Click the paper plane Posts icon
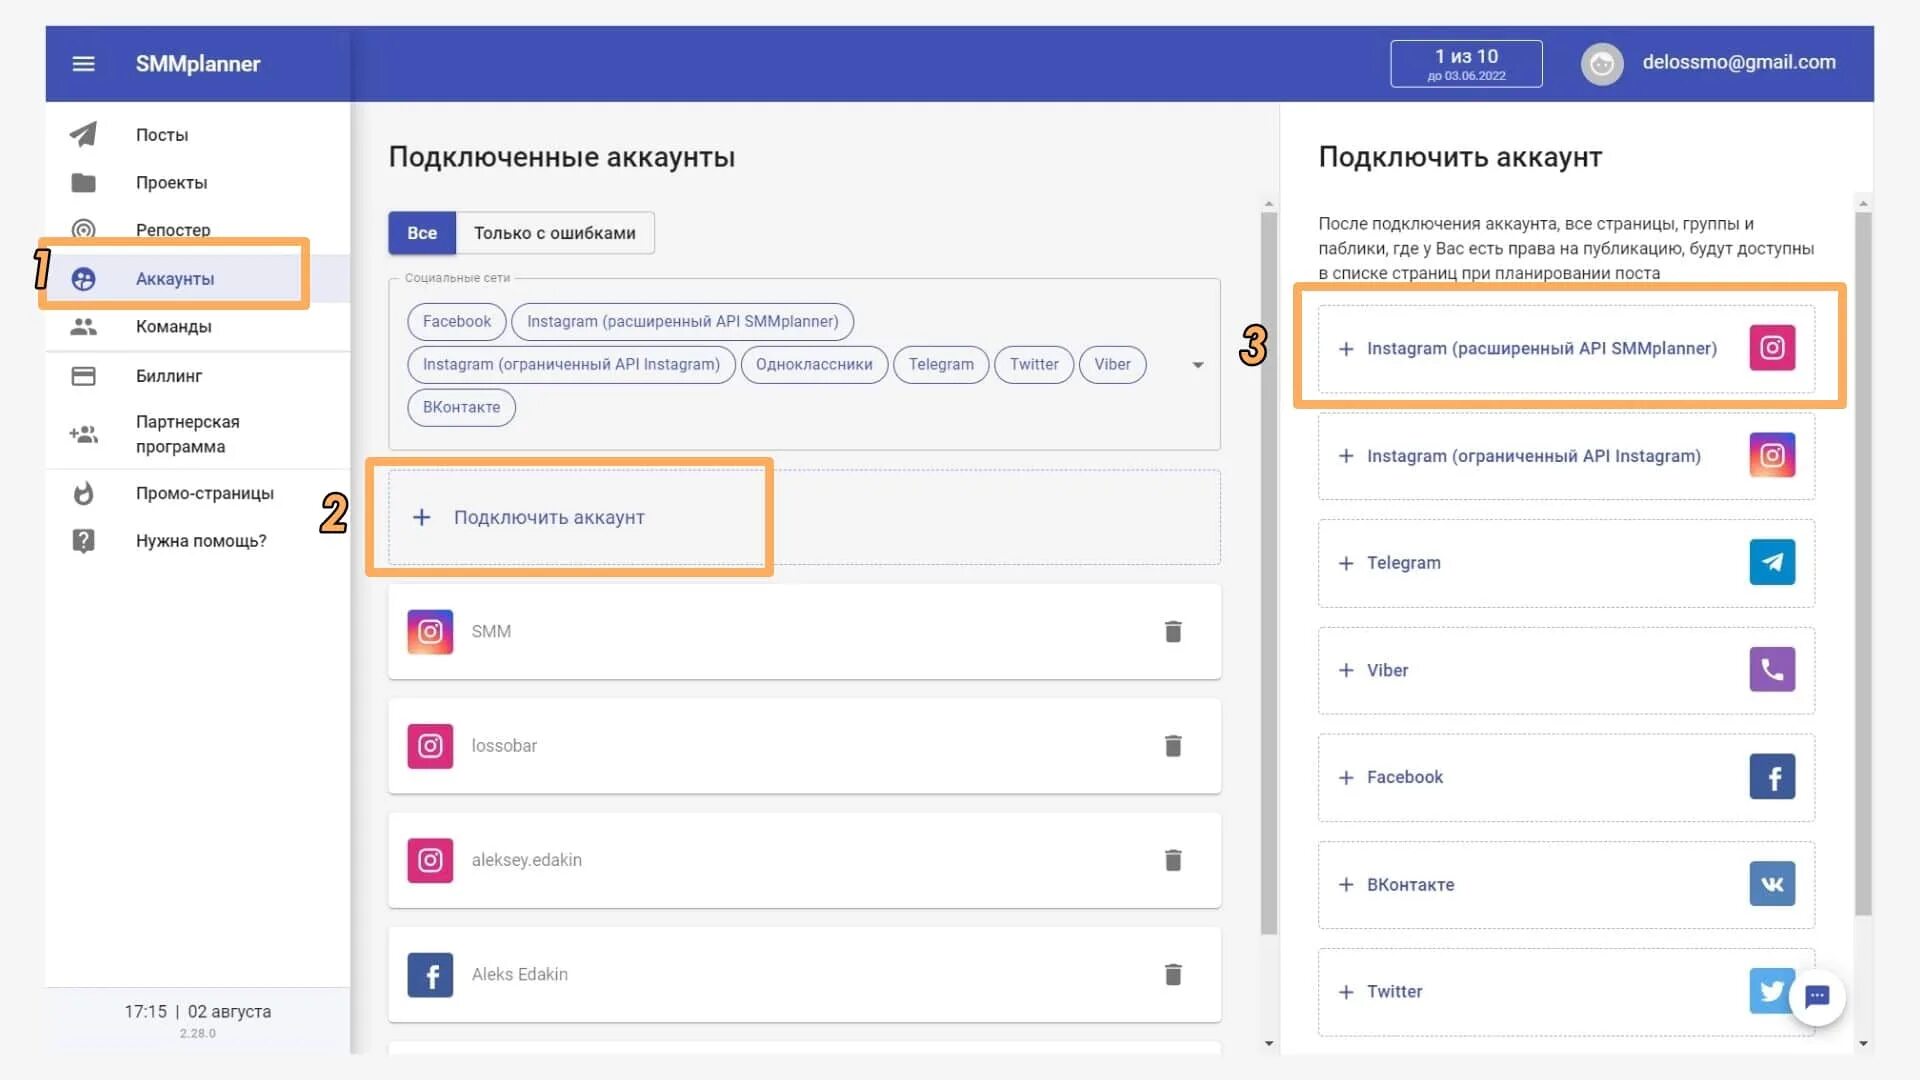 point(84,134)
